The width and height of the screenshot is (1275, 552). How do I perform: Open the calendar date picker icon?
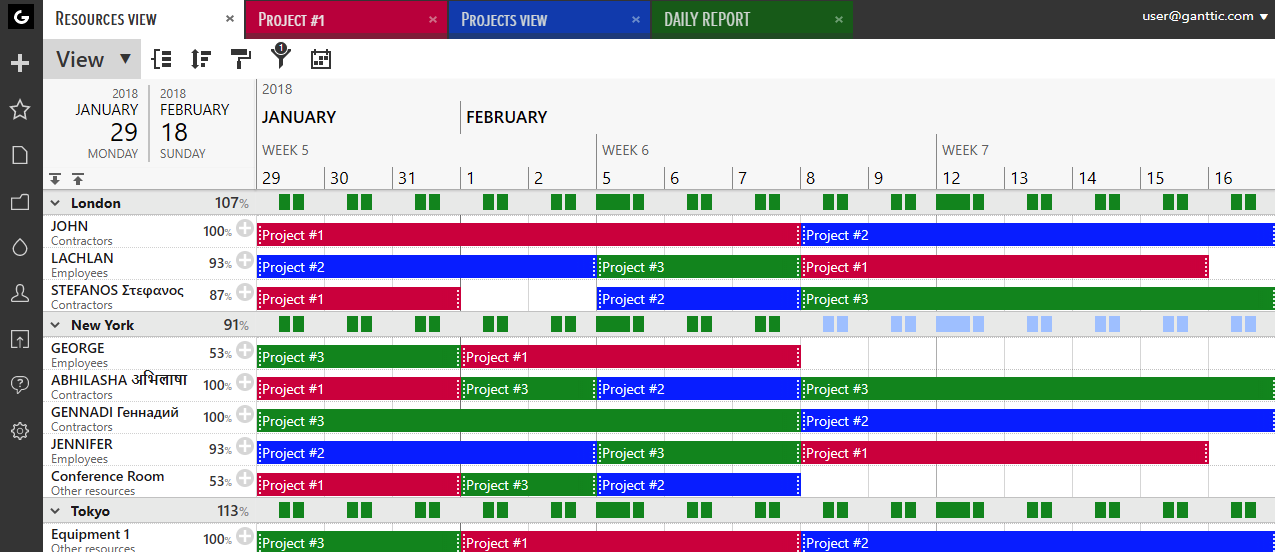(321, 59)
